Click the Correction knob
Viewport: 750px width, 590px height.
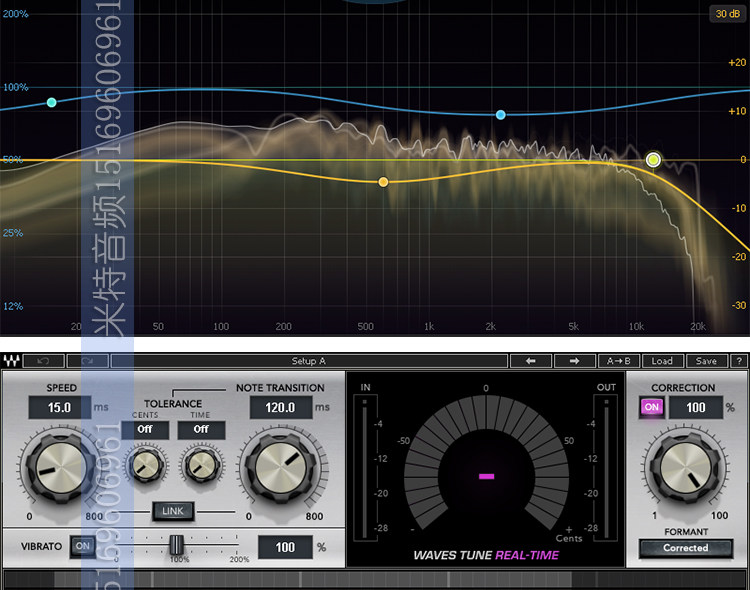click(686, 468)
